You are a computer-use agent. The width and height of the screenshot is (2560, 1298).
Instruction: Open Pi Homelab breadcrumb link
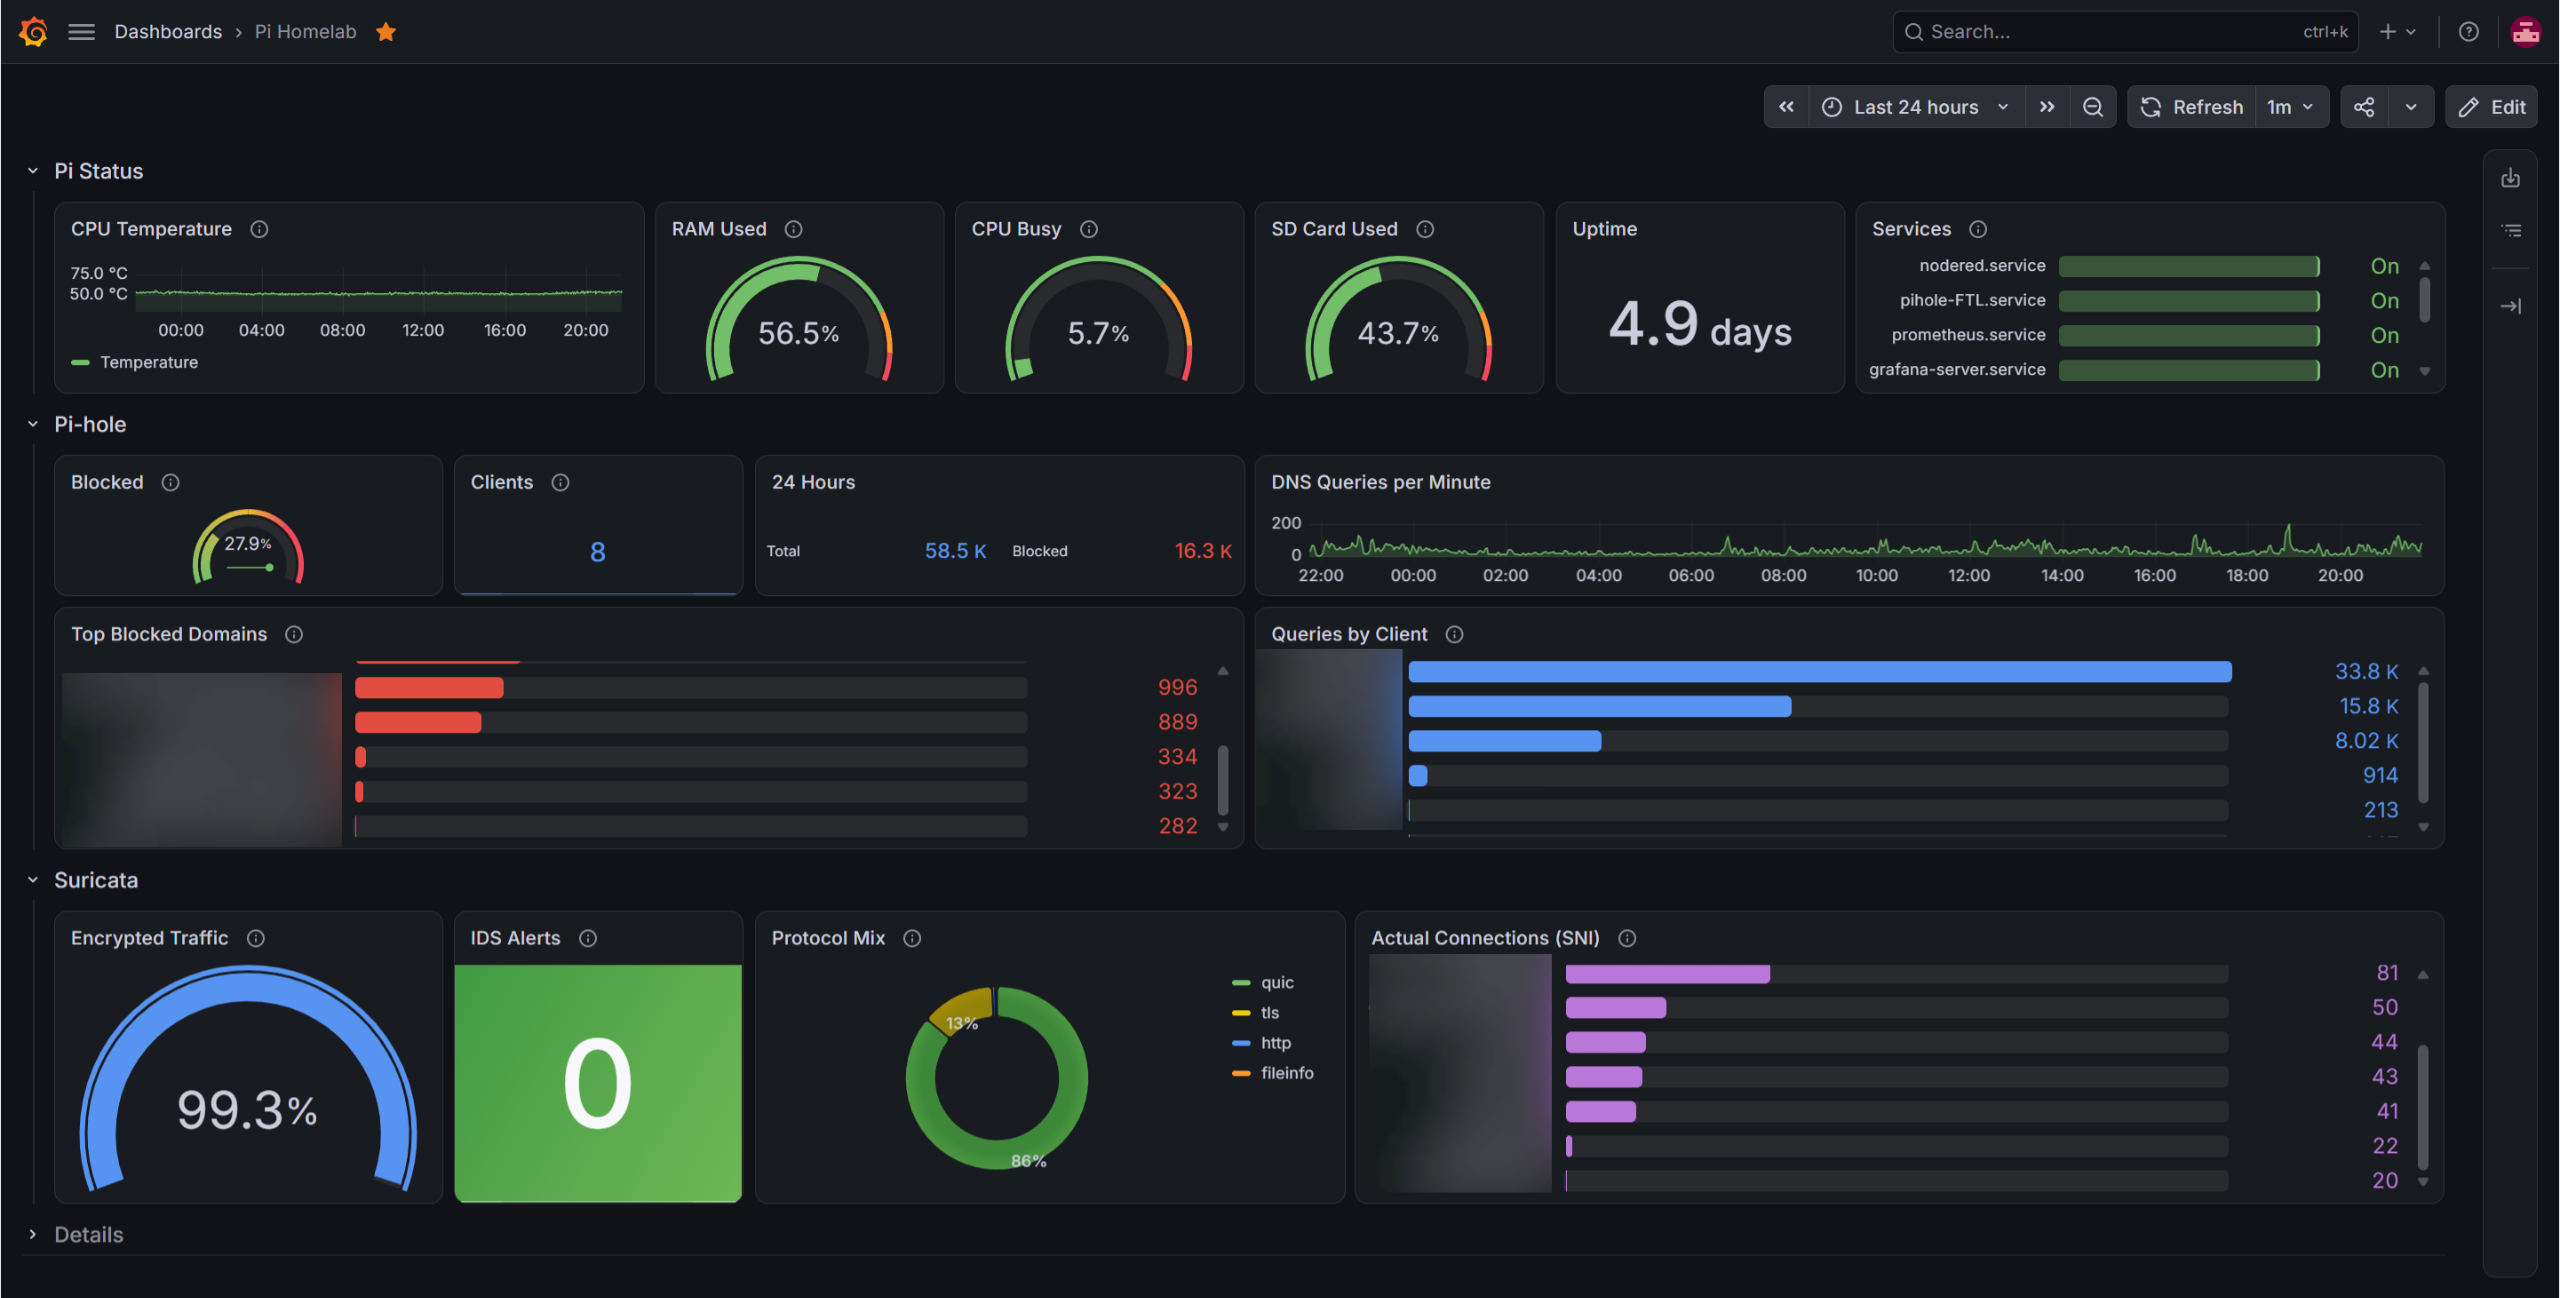[x=305, y=32]
